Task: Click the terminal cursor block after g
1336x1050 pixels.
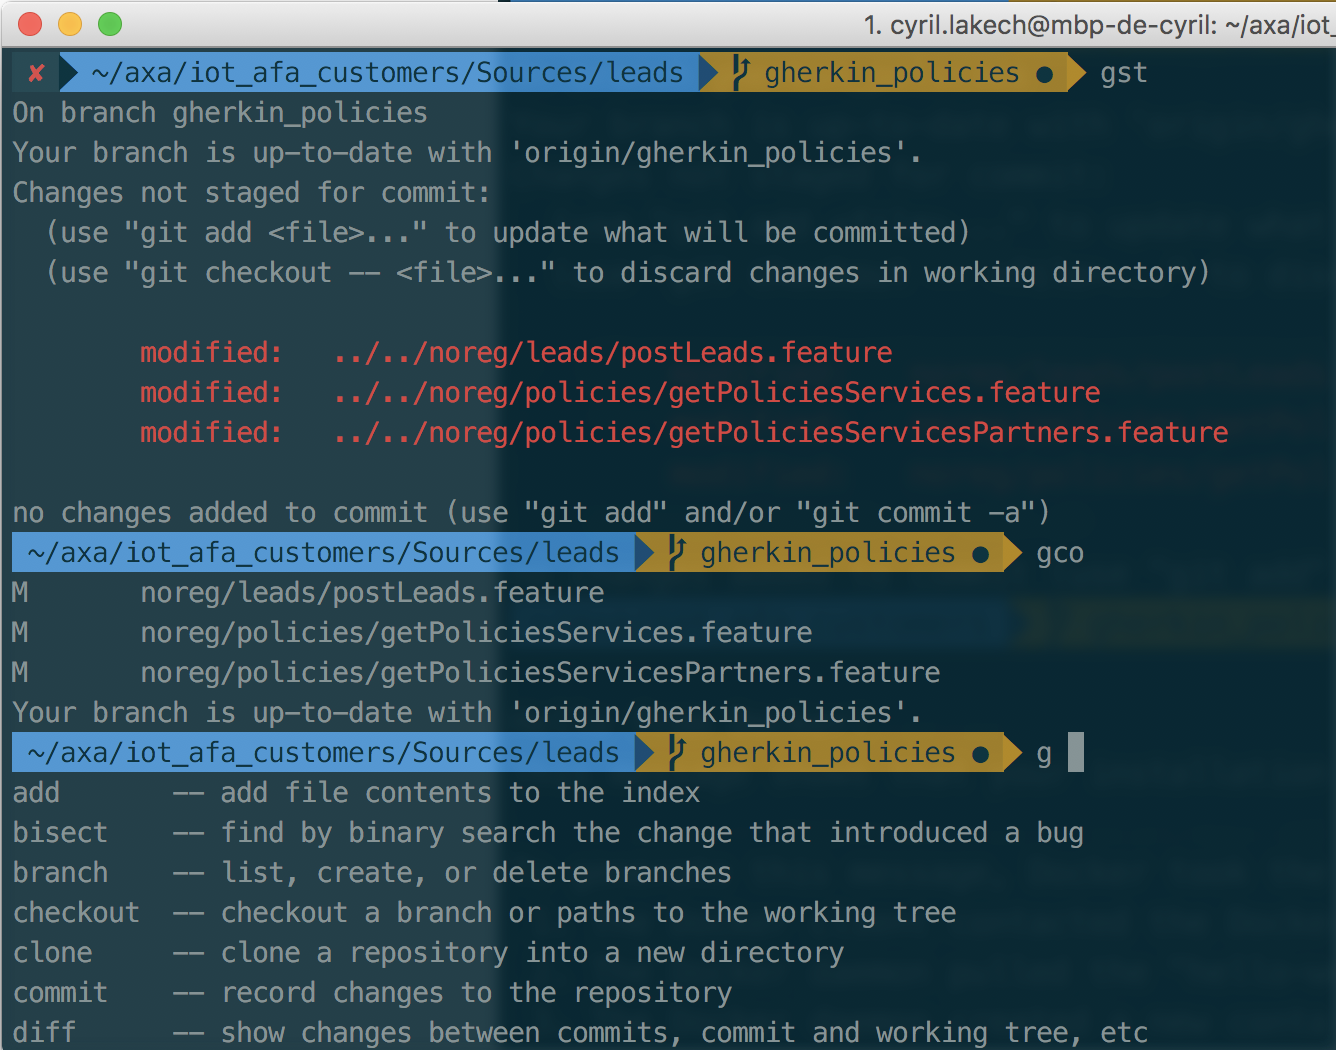Action: click(1076, 752)
